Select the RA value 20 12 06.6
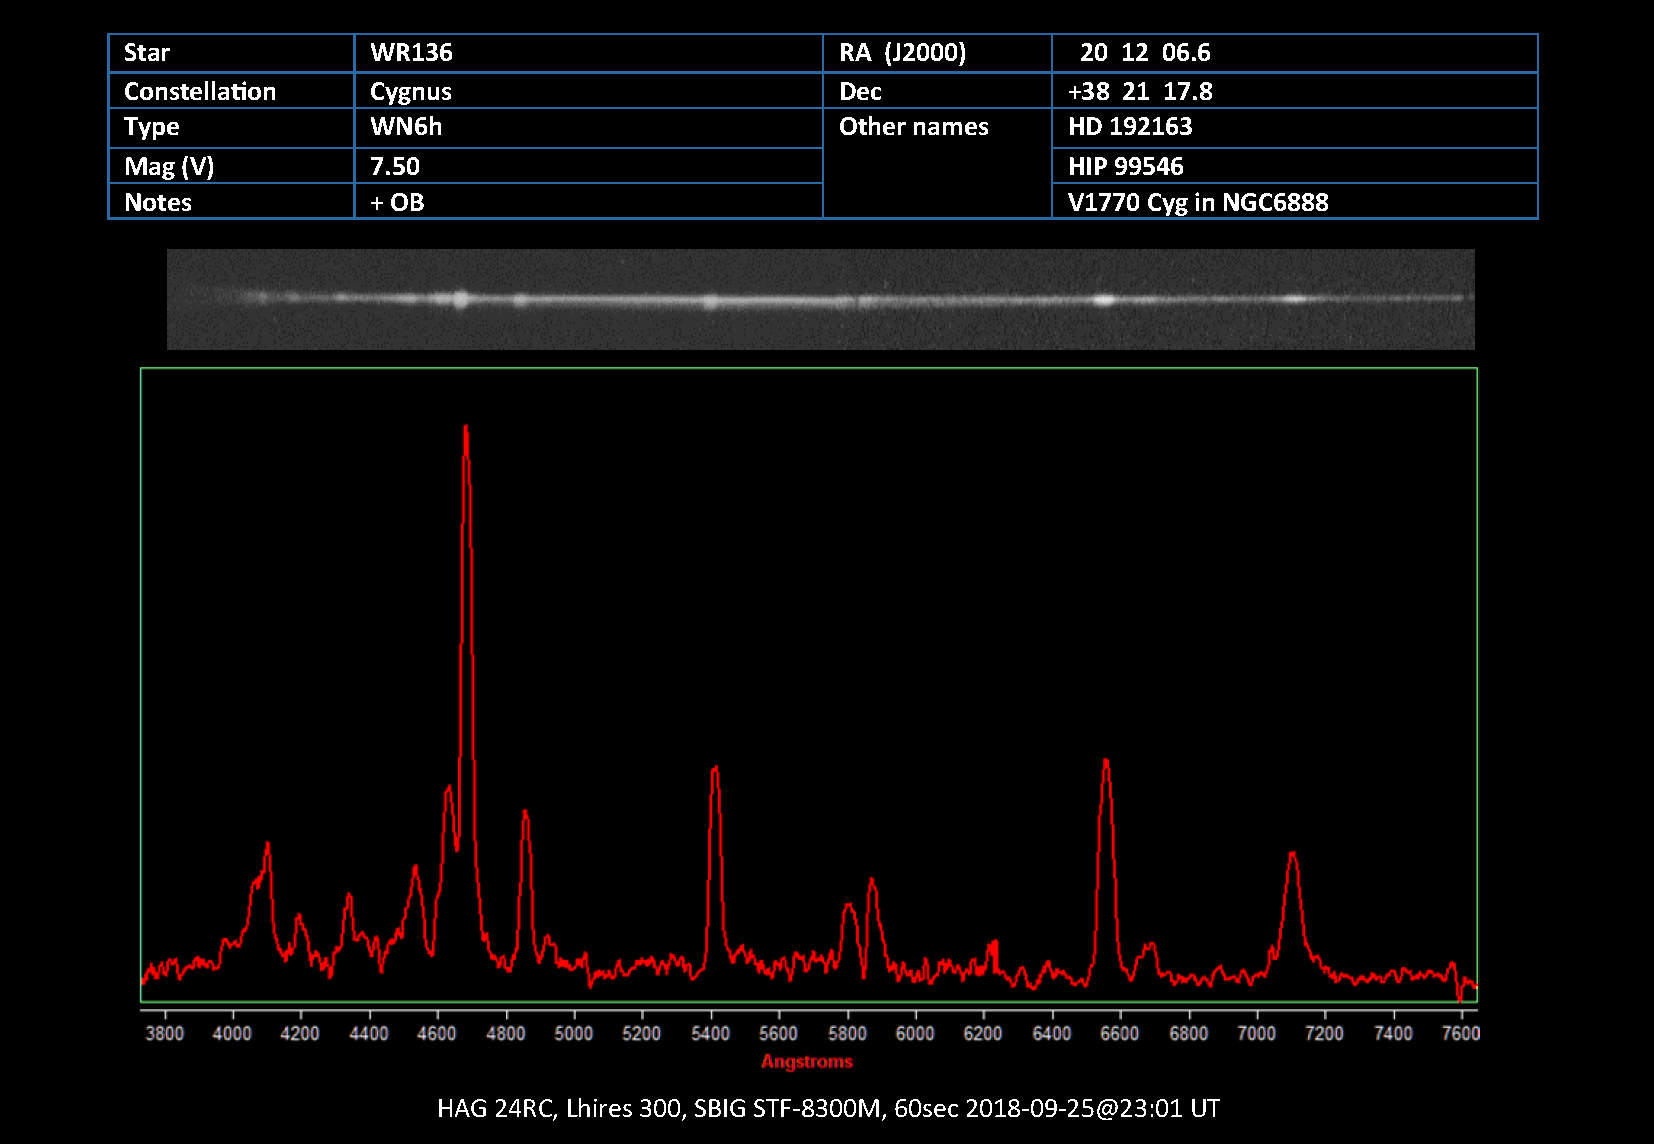 (x=1144, y=53)
